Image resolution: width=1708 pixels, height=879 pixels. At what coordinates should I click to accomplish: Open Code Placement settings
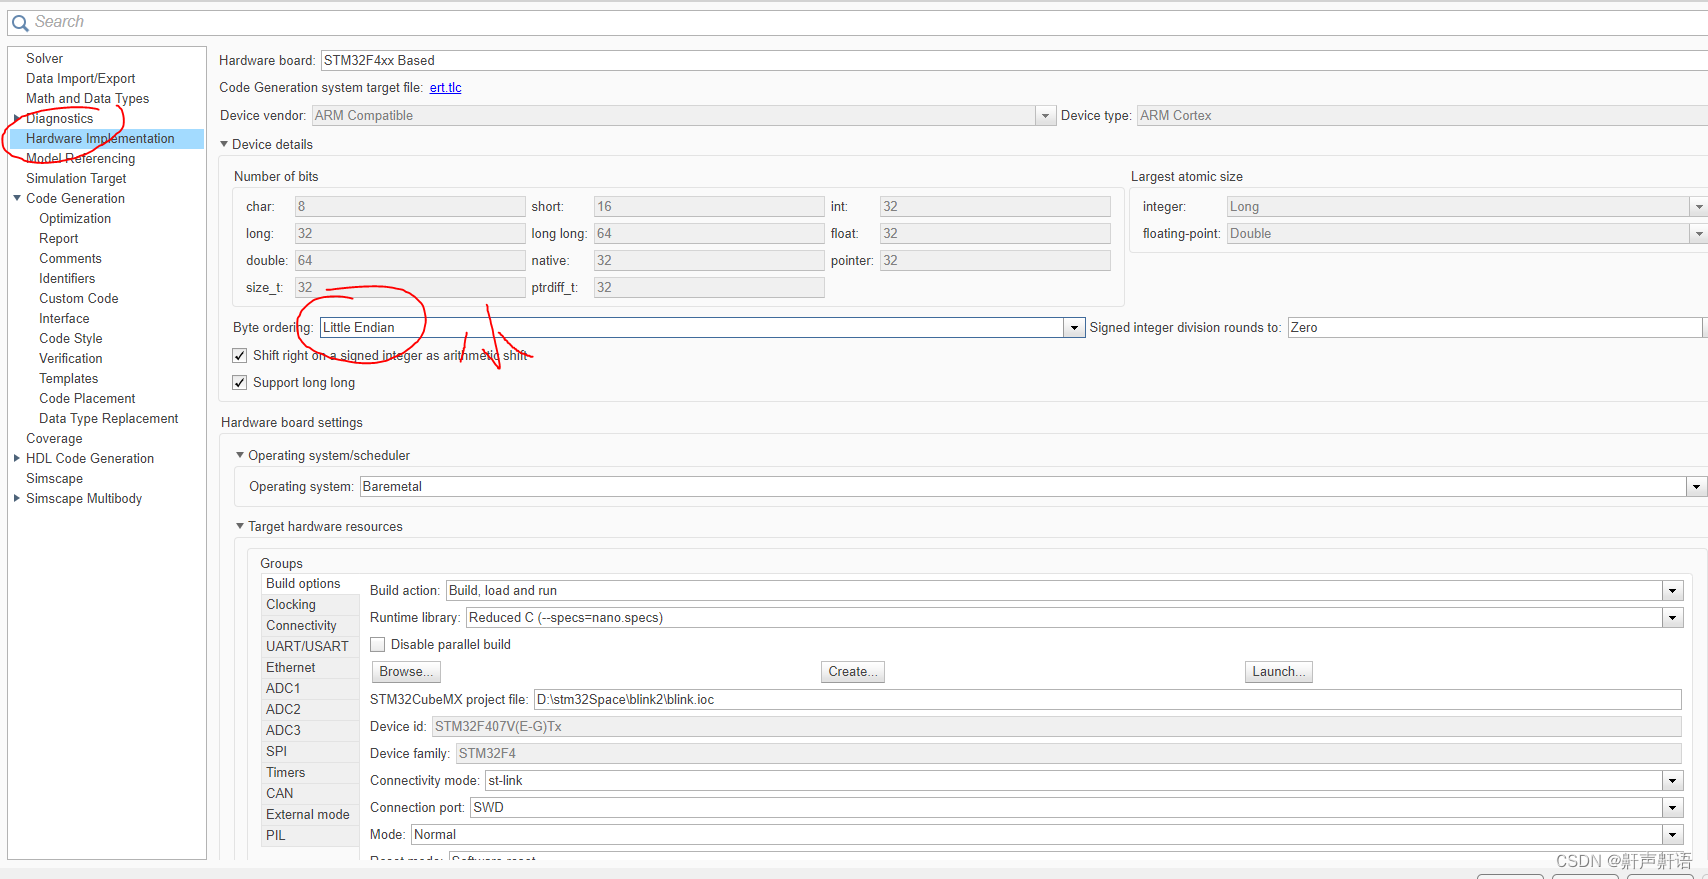coord(87,398)
